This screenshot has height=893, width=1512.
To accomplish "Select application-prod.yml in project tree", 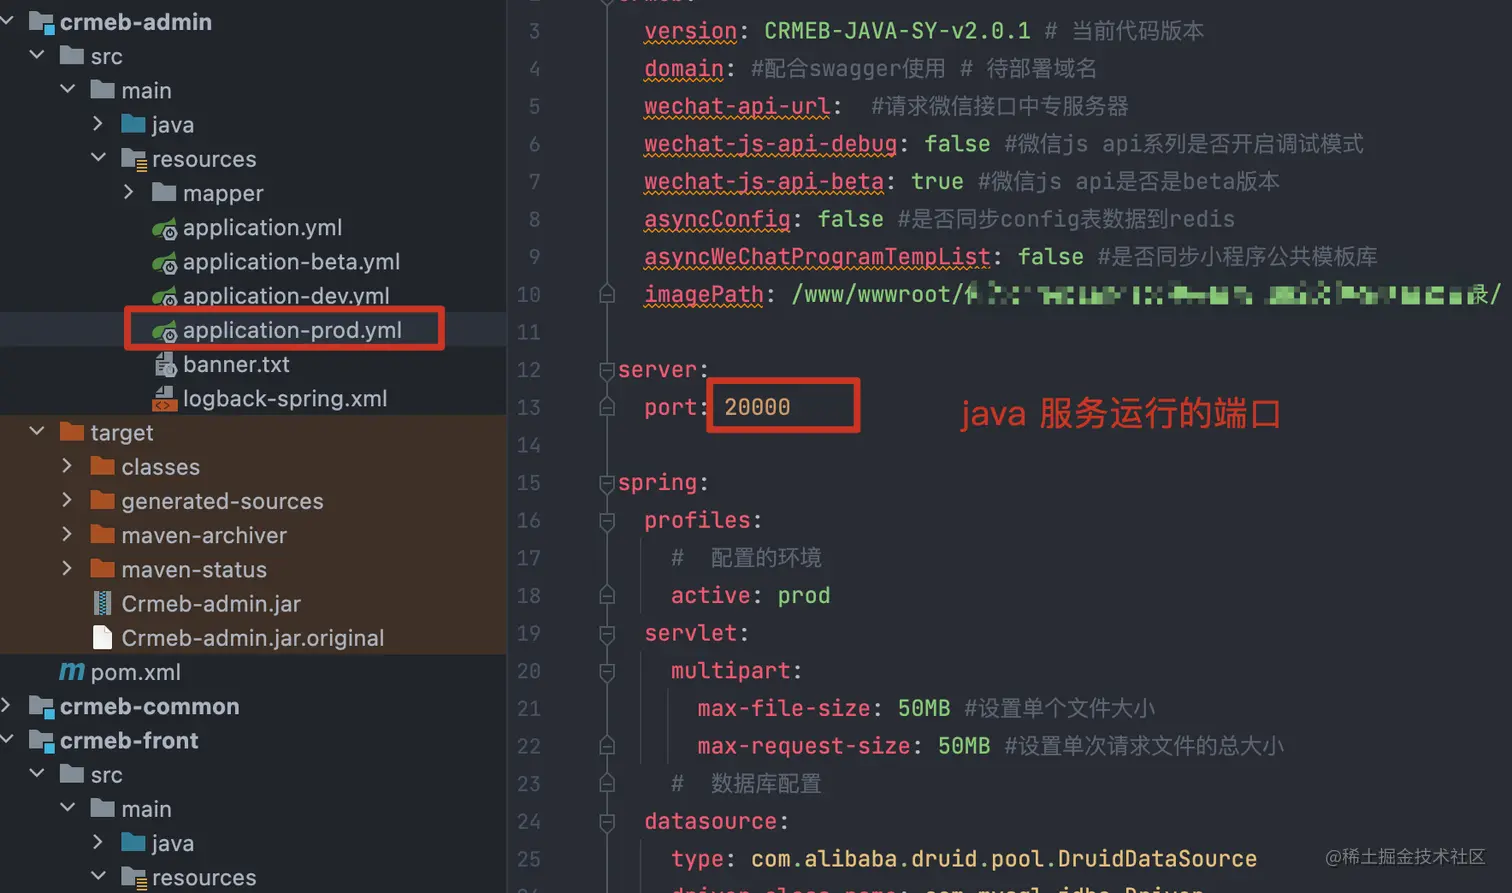I will pyautogui.click(x=292, y=330).
